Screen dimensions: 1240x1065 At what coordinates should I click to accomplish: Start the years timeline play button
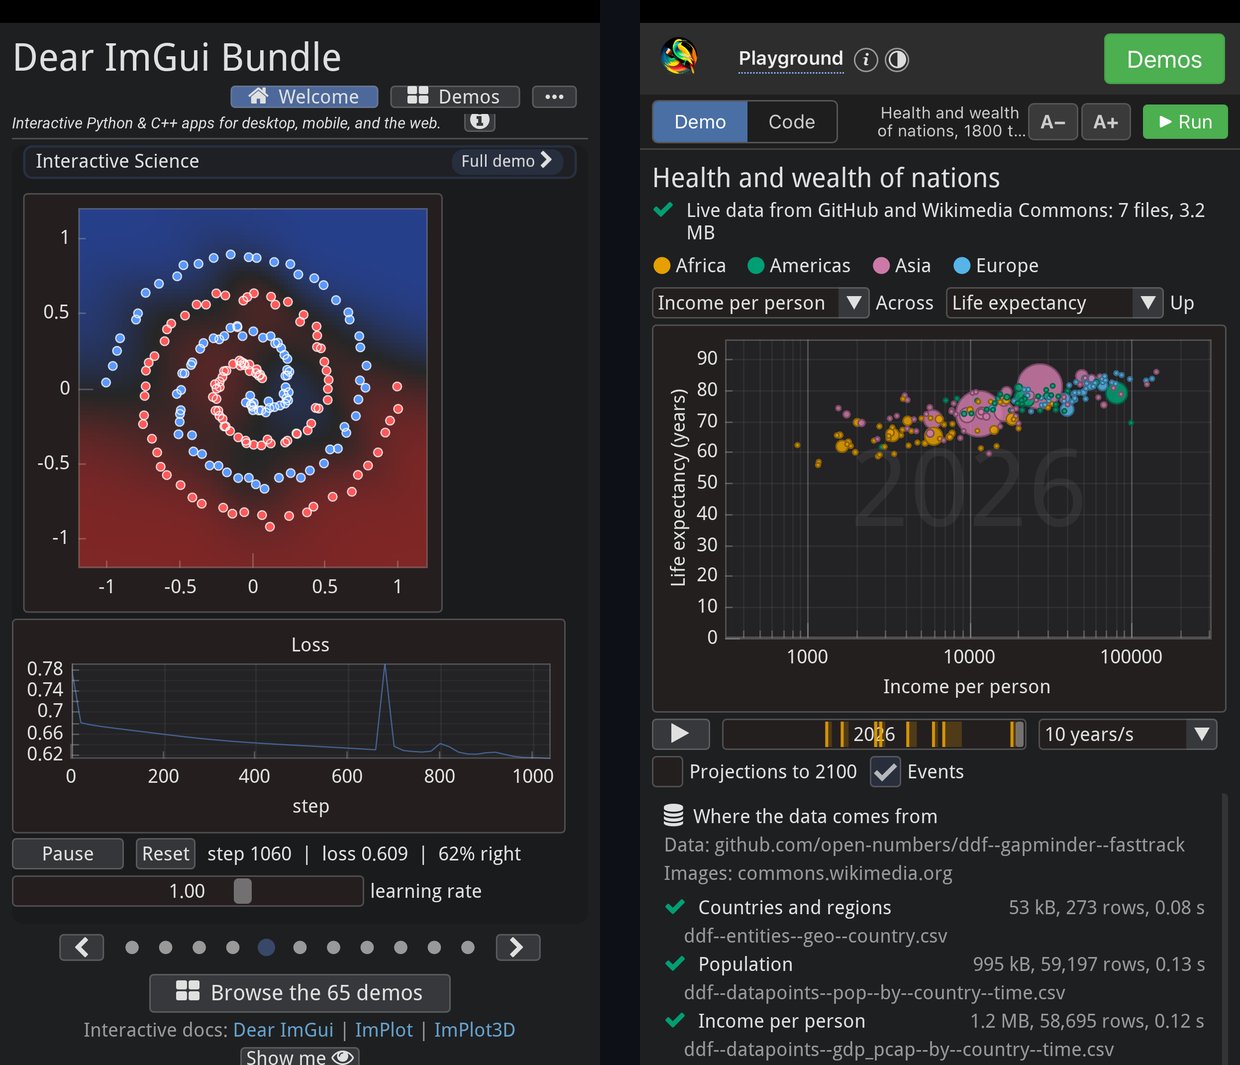(x=681, y=734)
